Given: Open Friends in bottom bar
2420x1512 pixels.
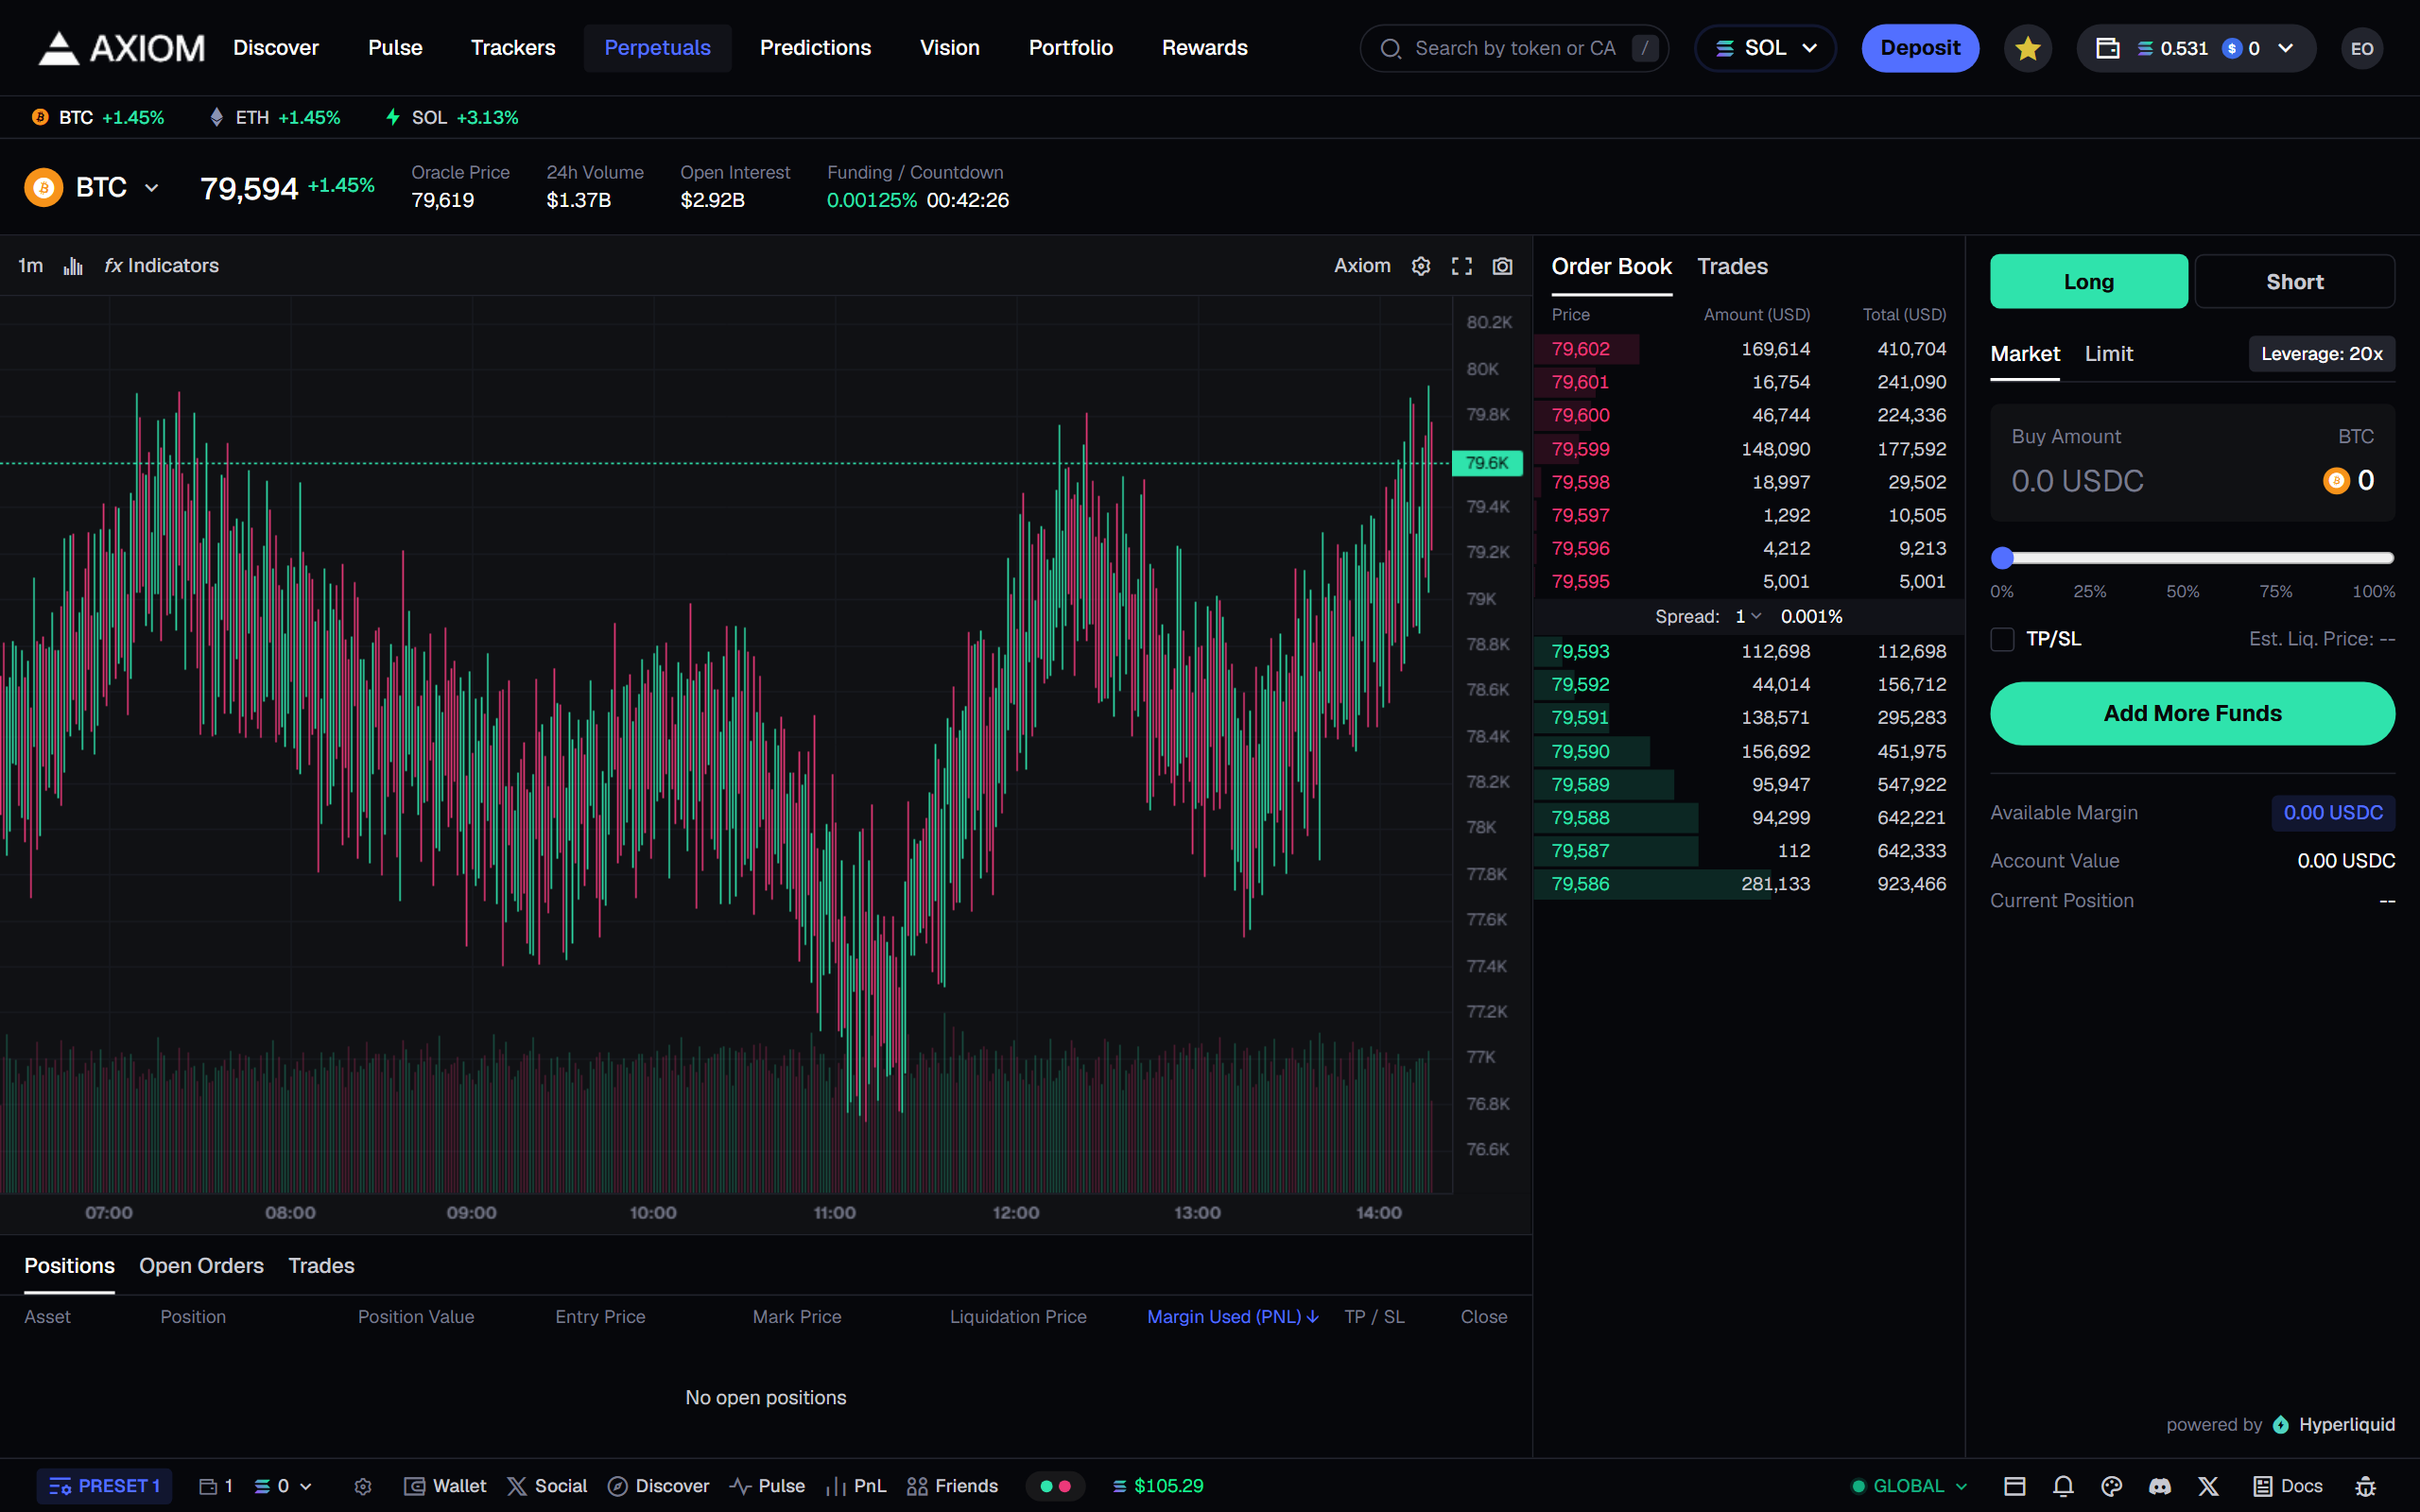Looking at the screenshot, I should [x=953, y=1486].
